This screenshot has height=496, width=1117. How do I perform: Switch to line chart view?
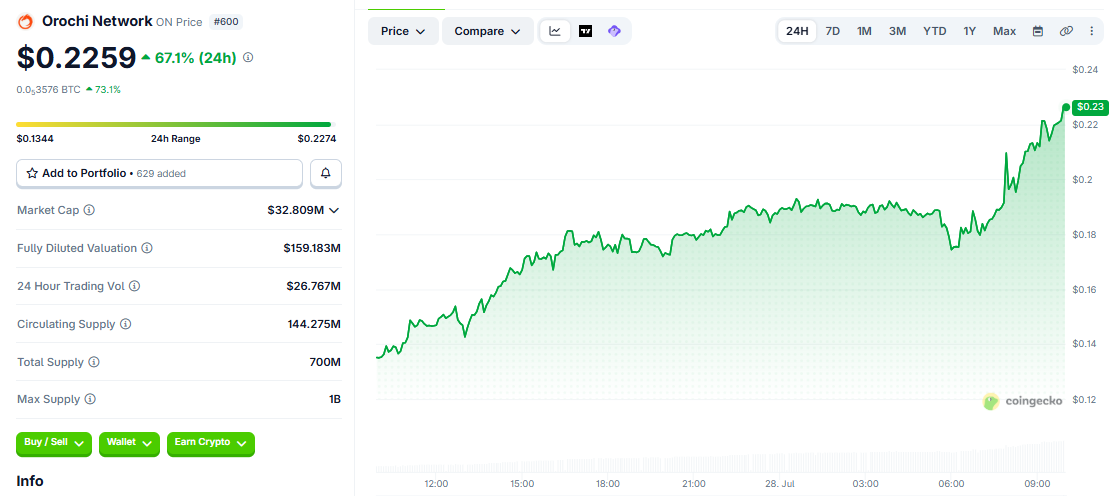tap(555, 31)
